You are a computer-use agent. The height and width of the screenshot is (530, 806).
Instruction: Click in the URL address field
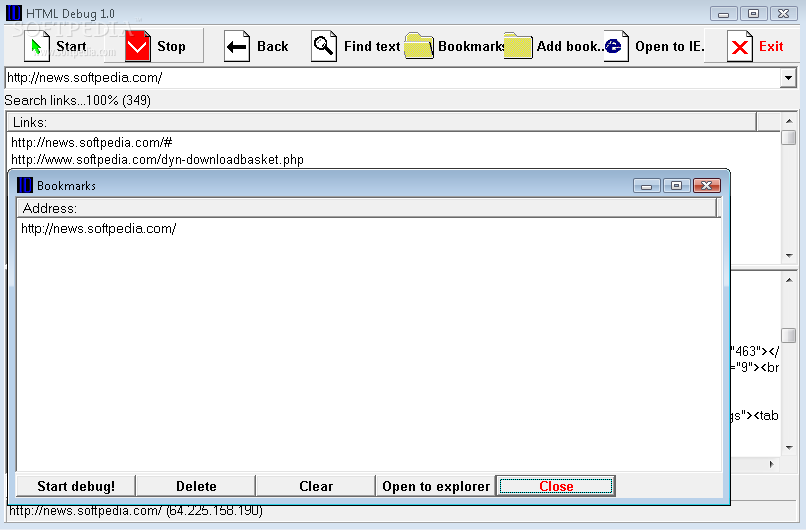[392, 78]
